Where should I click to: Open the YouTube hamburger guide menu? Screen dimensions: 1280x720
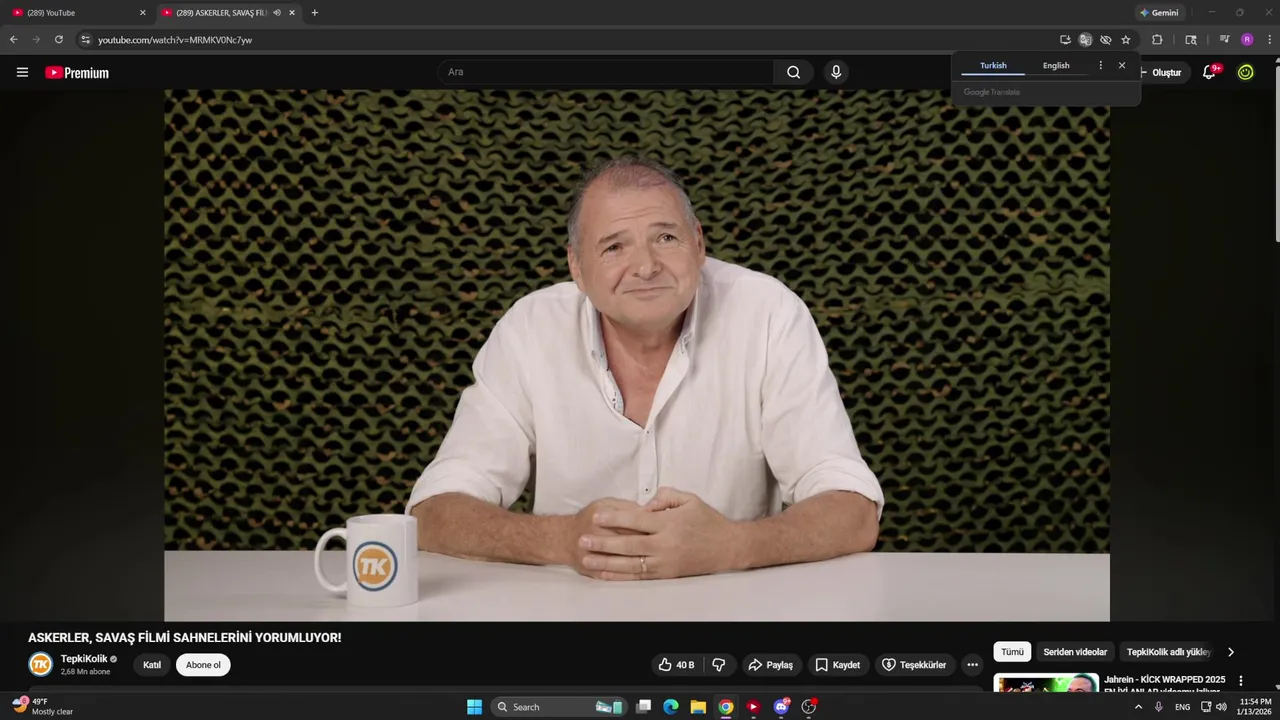click(22, 72)
